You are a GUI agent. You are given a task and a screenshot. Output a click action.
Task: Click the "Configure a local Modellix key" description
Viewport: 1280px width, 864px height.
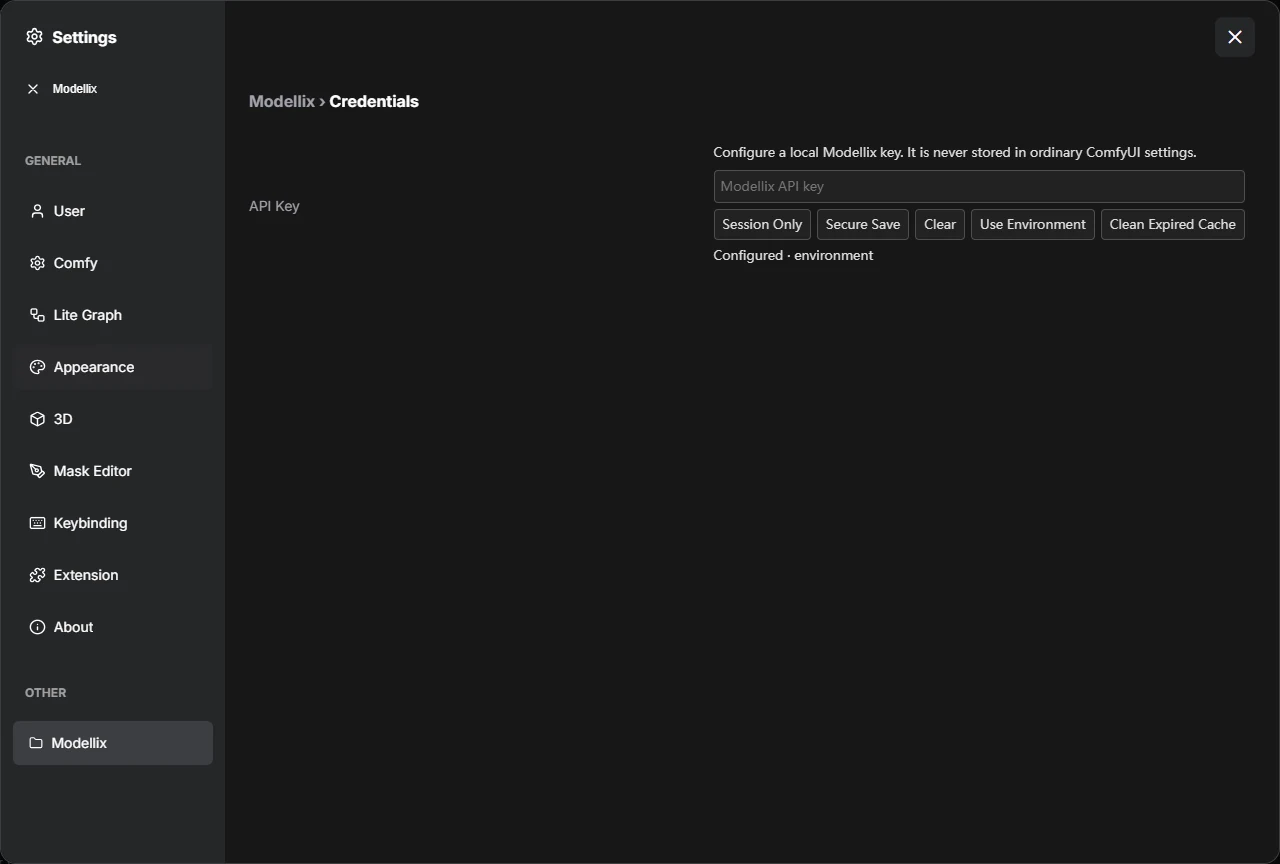point(955,152)
